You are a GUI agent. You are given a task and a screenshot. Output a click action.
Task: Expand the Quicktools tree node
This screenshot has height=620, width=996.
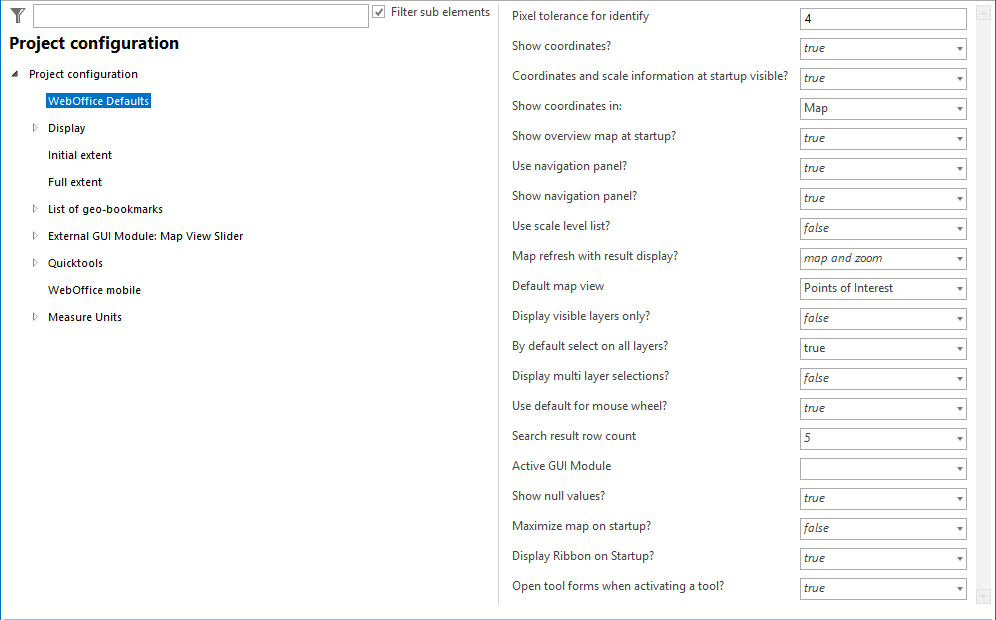[35, 263]
